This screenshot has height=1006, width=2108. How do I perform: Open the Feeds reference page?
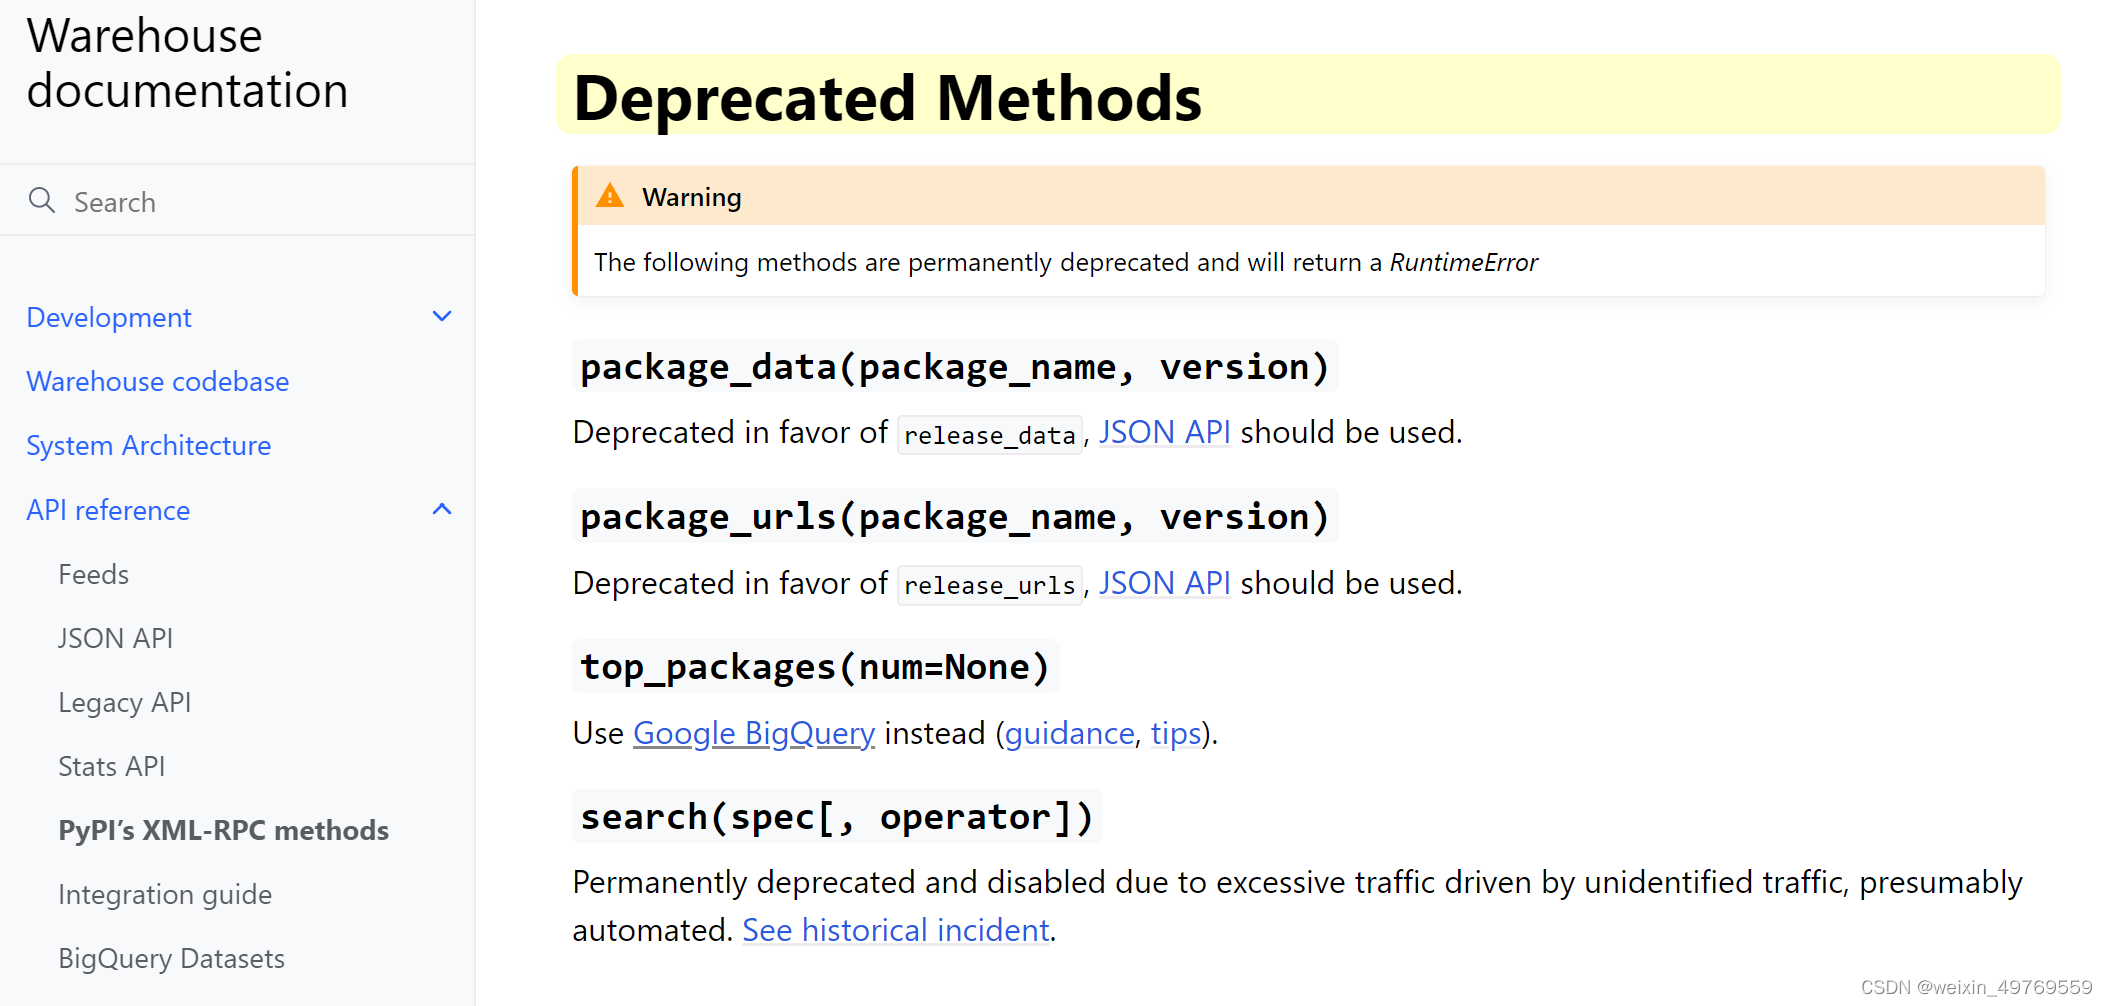point(93,573)
